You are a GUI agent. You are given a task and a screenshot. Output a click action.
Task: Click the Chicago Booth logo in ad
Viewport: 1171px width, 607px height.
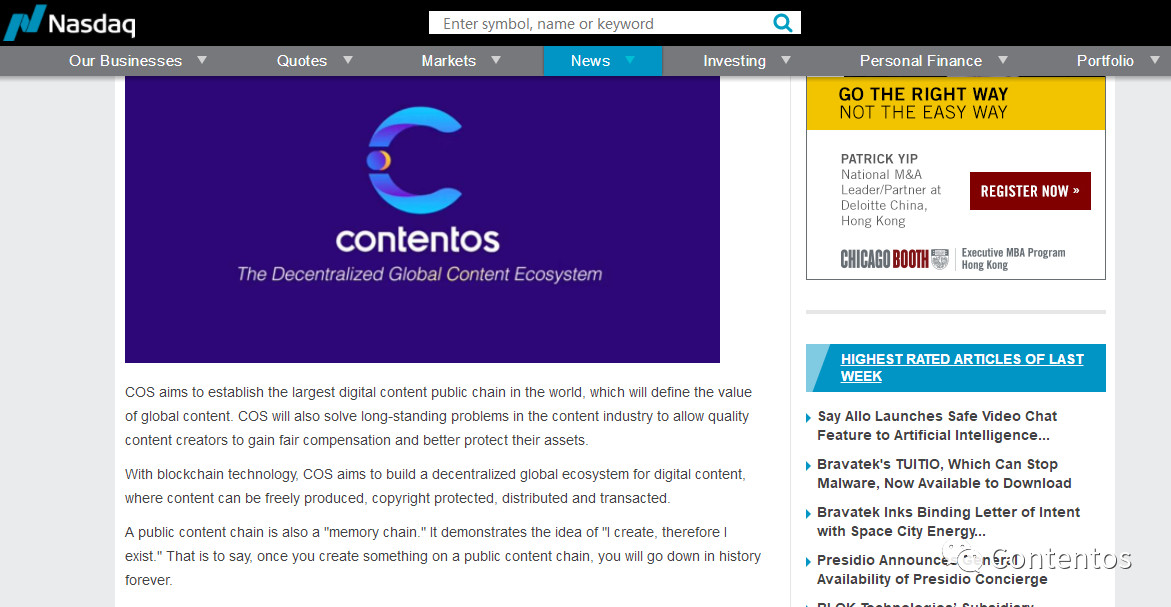coord(894,259)
